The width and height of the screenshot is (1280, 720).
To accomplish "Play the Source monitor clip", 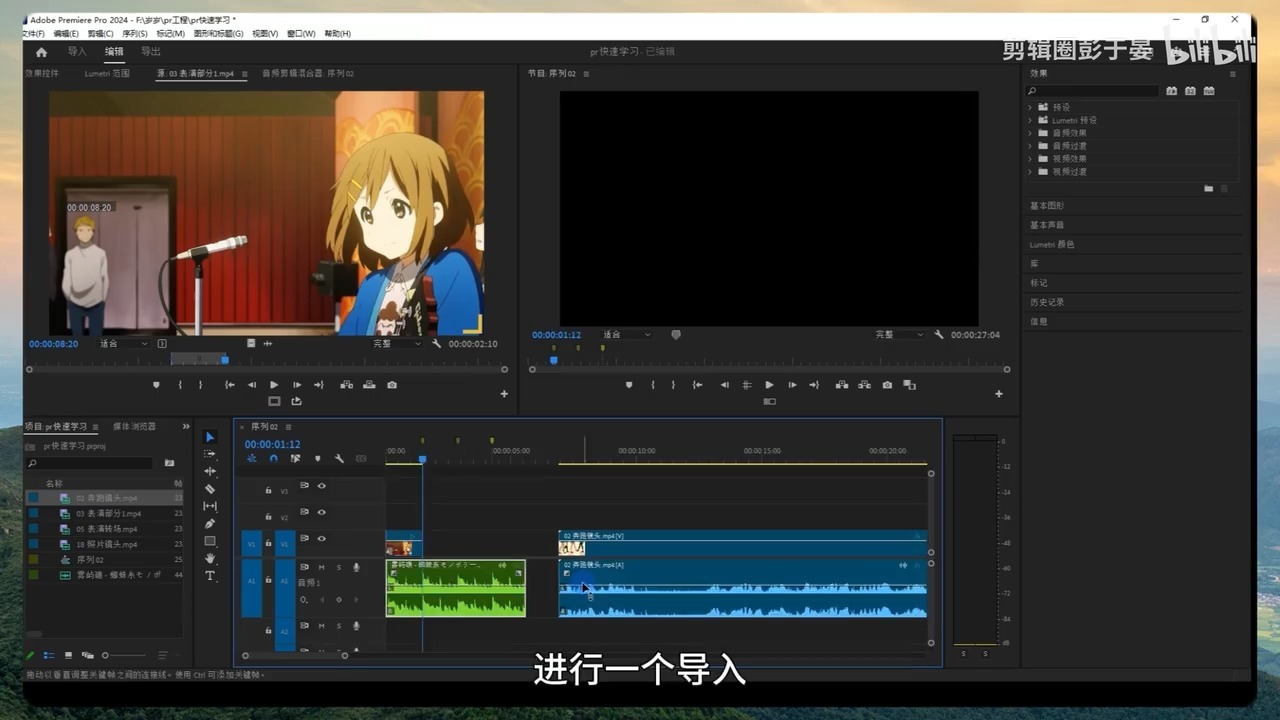I will pyautogui.click(x=274, y=385).
